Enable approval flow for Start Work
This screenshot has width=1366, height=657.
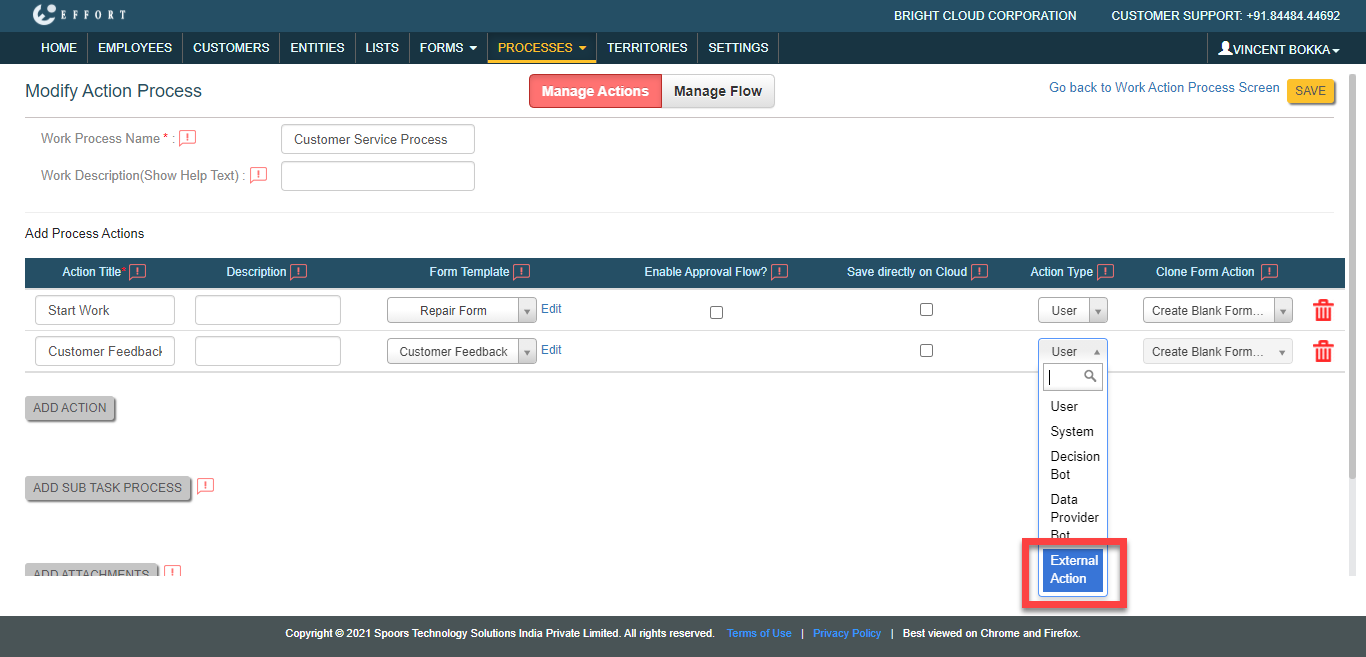[x=716, y=312]
